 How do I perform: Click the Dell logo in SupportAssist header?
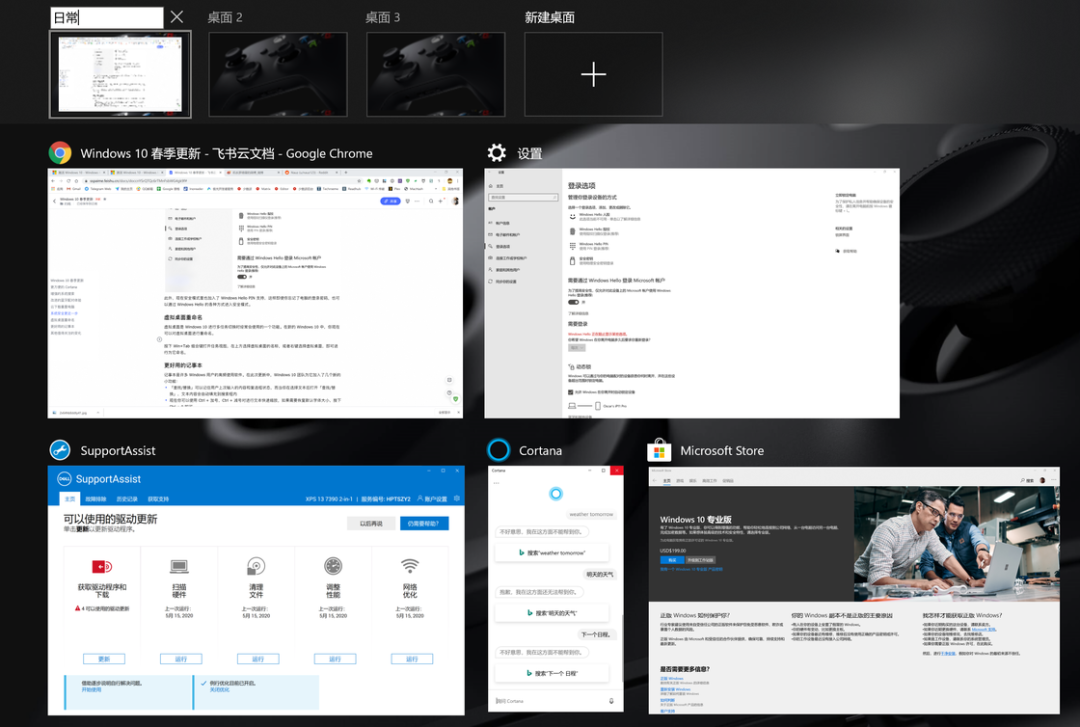point(64,479)
